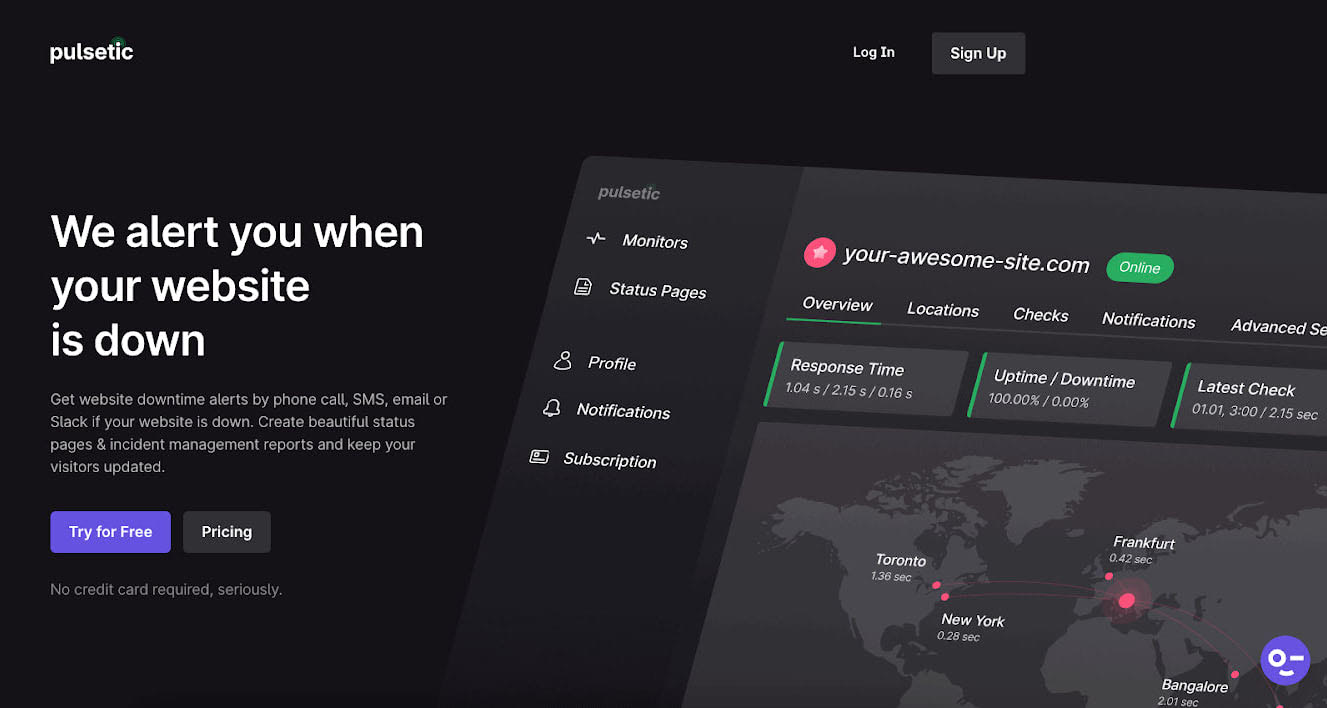This screenshot has width=1327, height=708.
Task: Click the Status Pages document icon
Action: coord(583,287)
